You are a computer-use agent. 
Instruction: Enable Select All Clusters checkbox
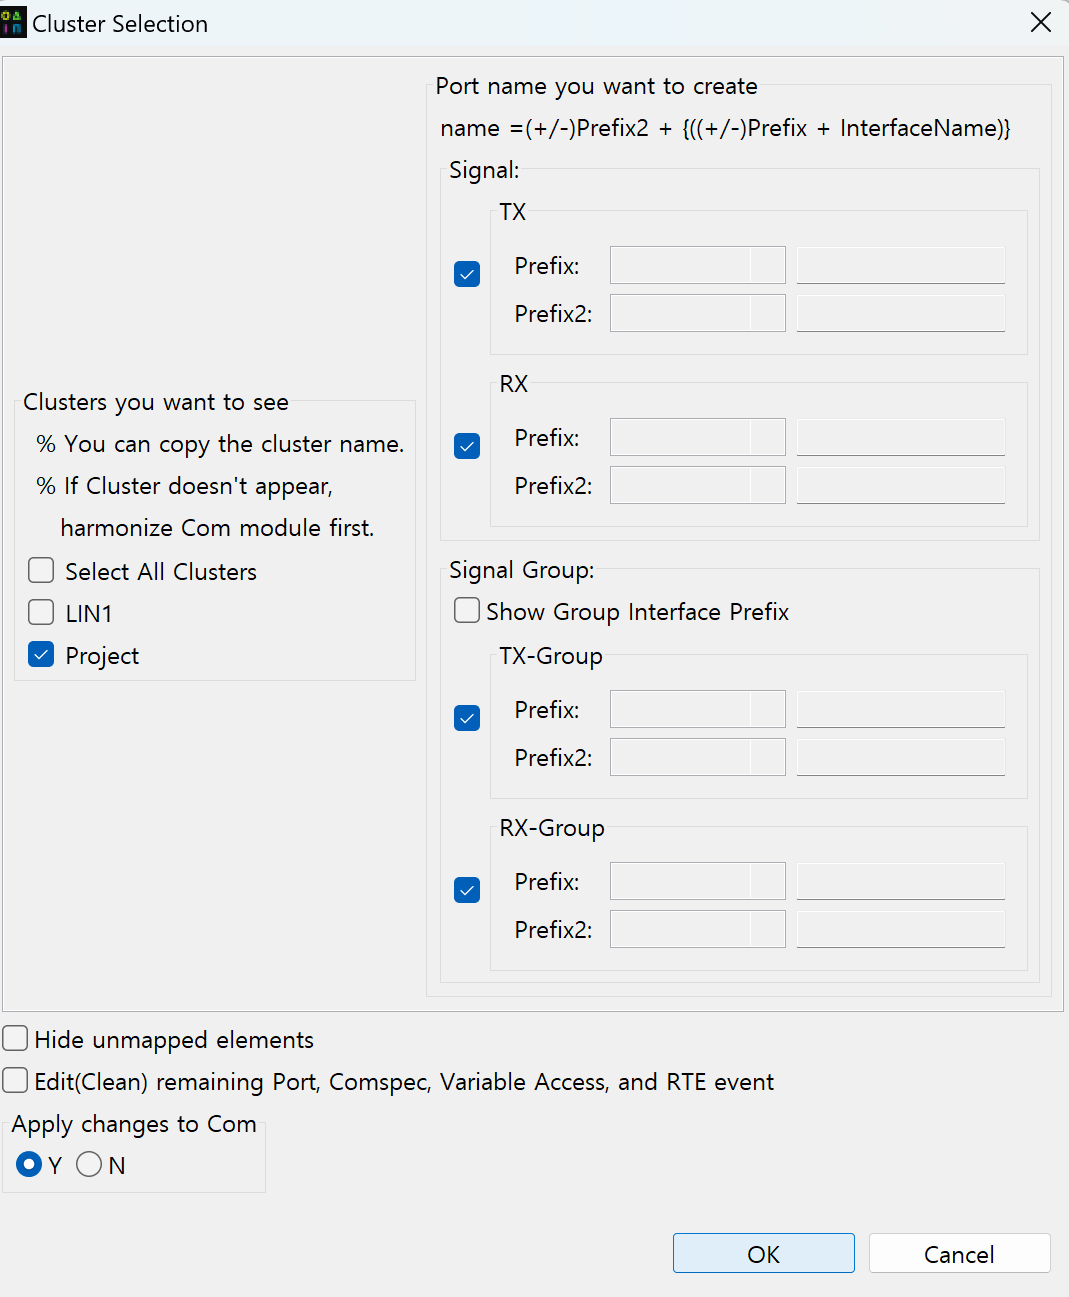pyautogui.click(x=41, y=571)
